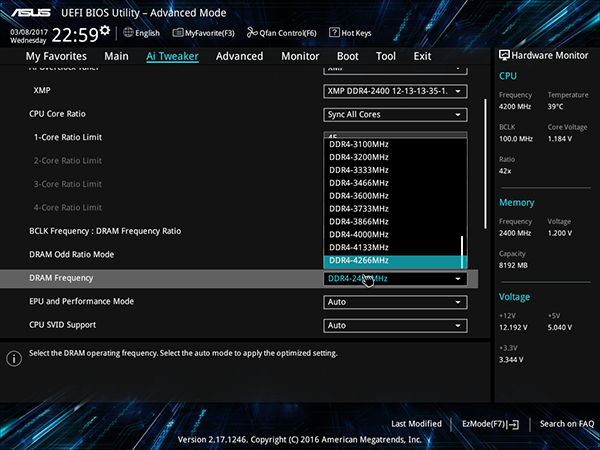The height and width of the screenshot is (450, 600).
Task: Open MyFavorite(F3) list icon
Action: pos(178,33)
